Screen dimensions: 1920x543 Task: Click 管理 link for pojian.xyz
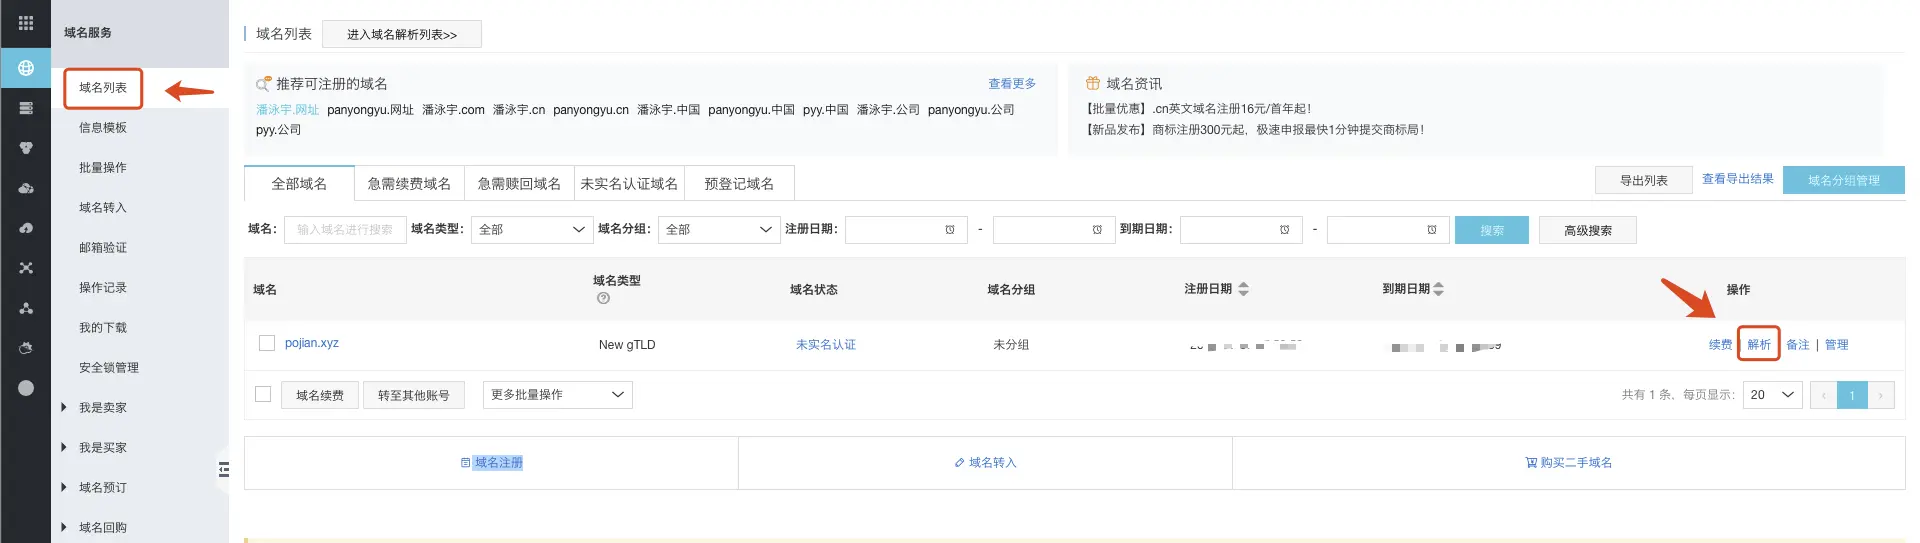click(x=1837, y=345)
